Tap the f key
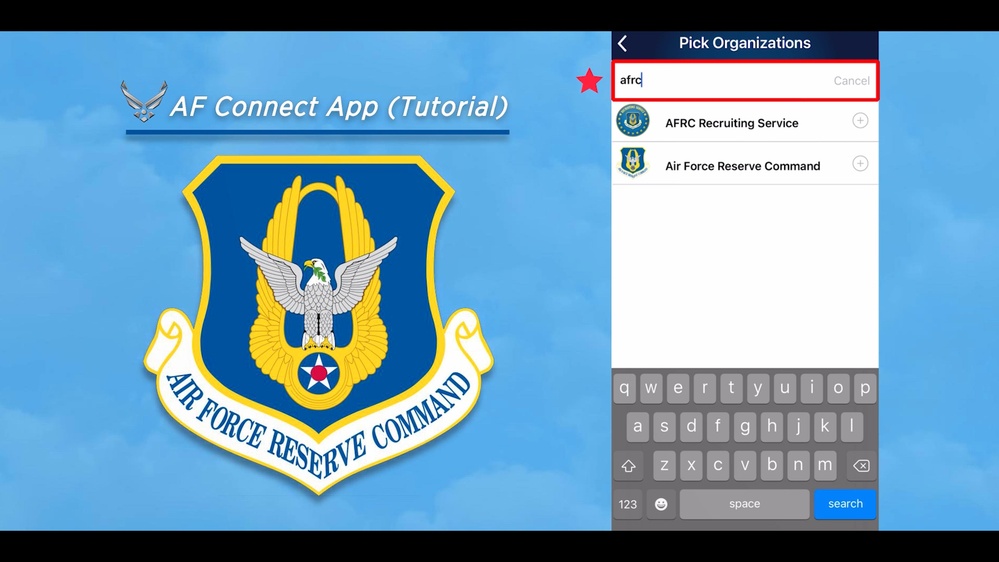The image size is (999, 562). coord(718,427)
